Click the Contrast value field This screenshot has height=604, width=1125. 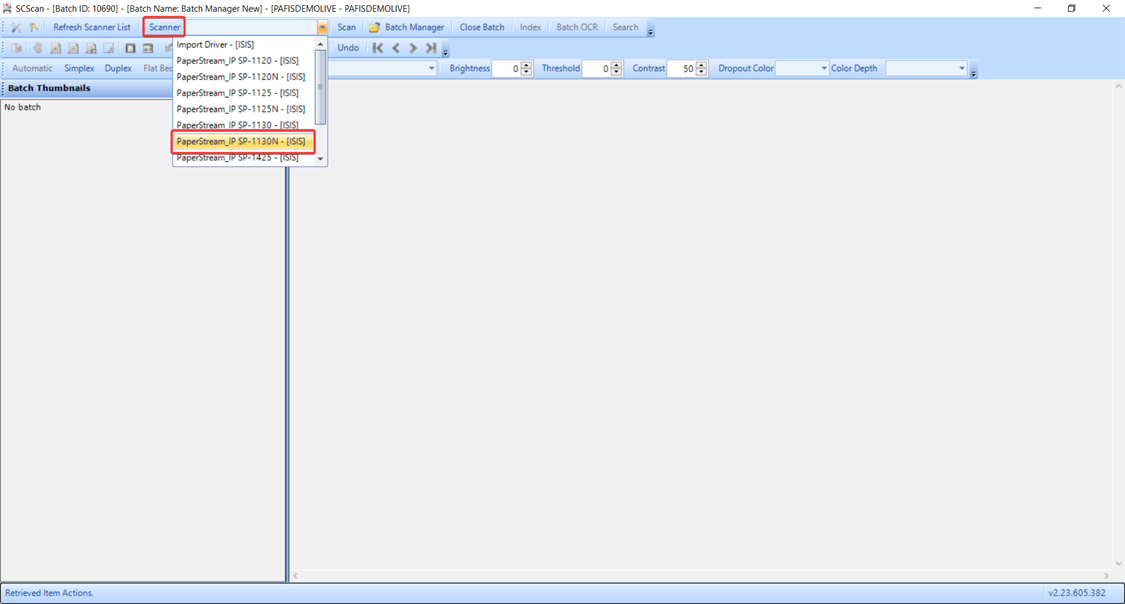click(x=681, y=69)
